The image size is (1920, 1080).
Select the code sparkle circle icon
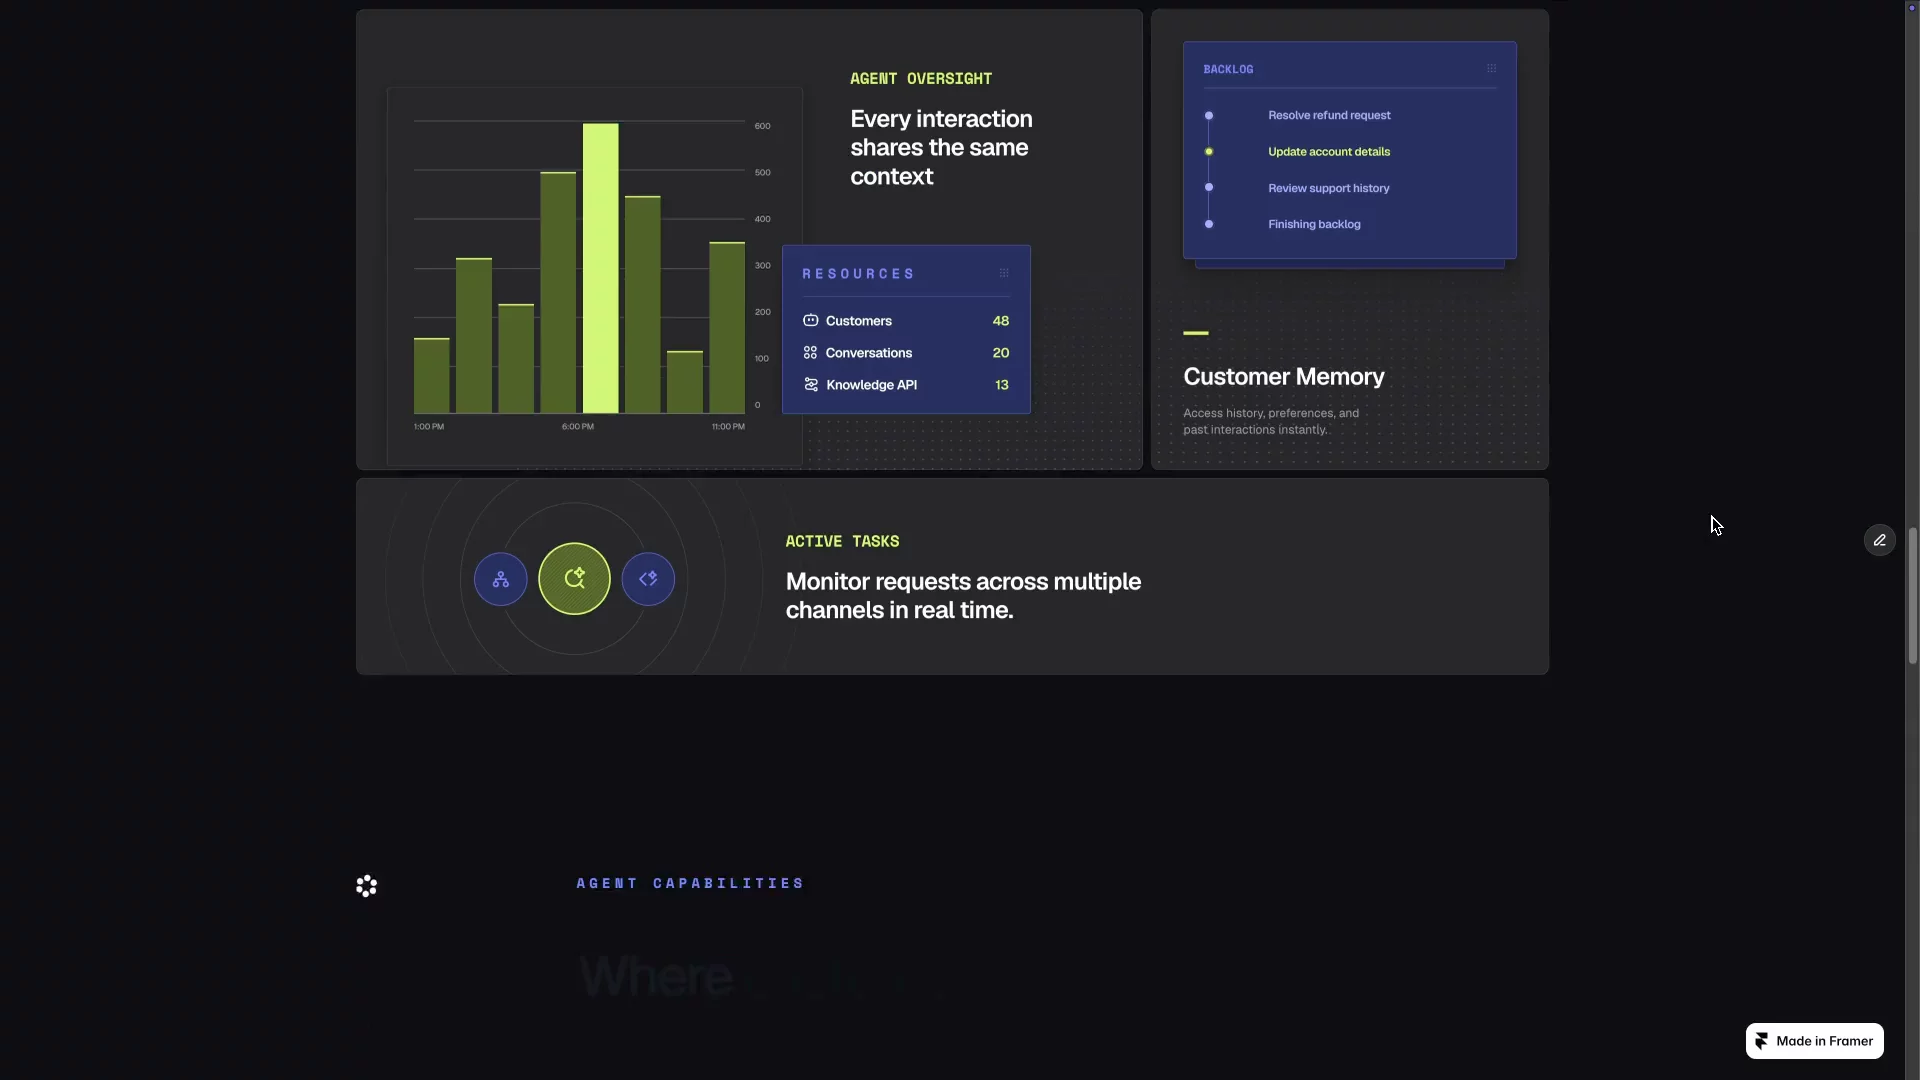[x=648, y=579]
